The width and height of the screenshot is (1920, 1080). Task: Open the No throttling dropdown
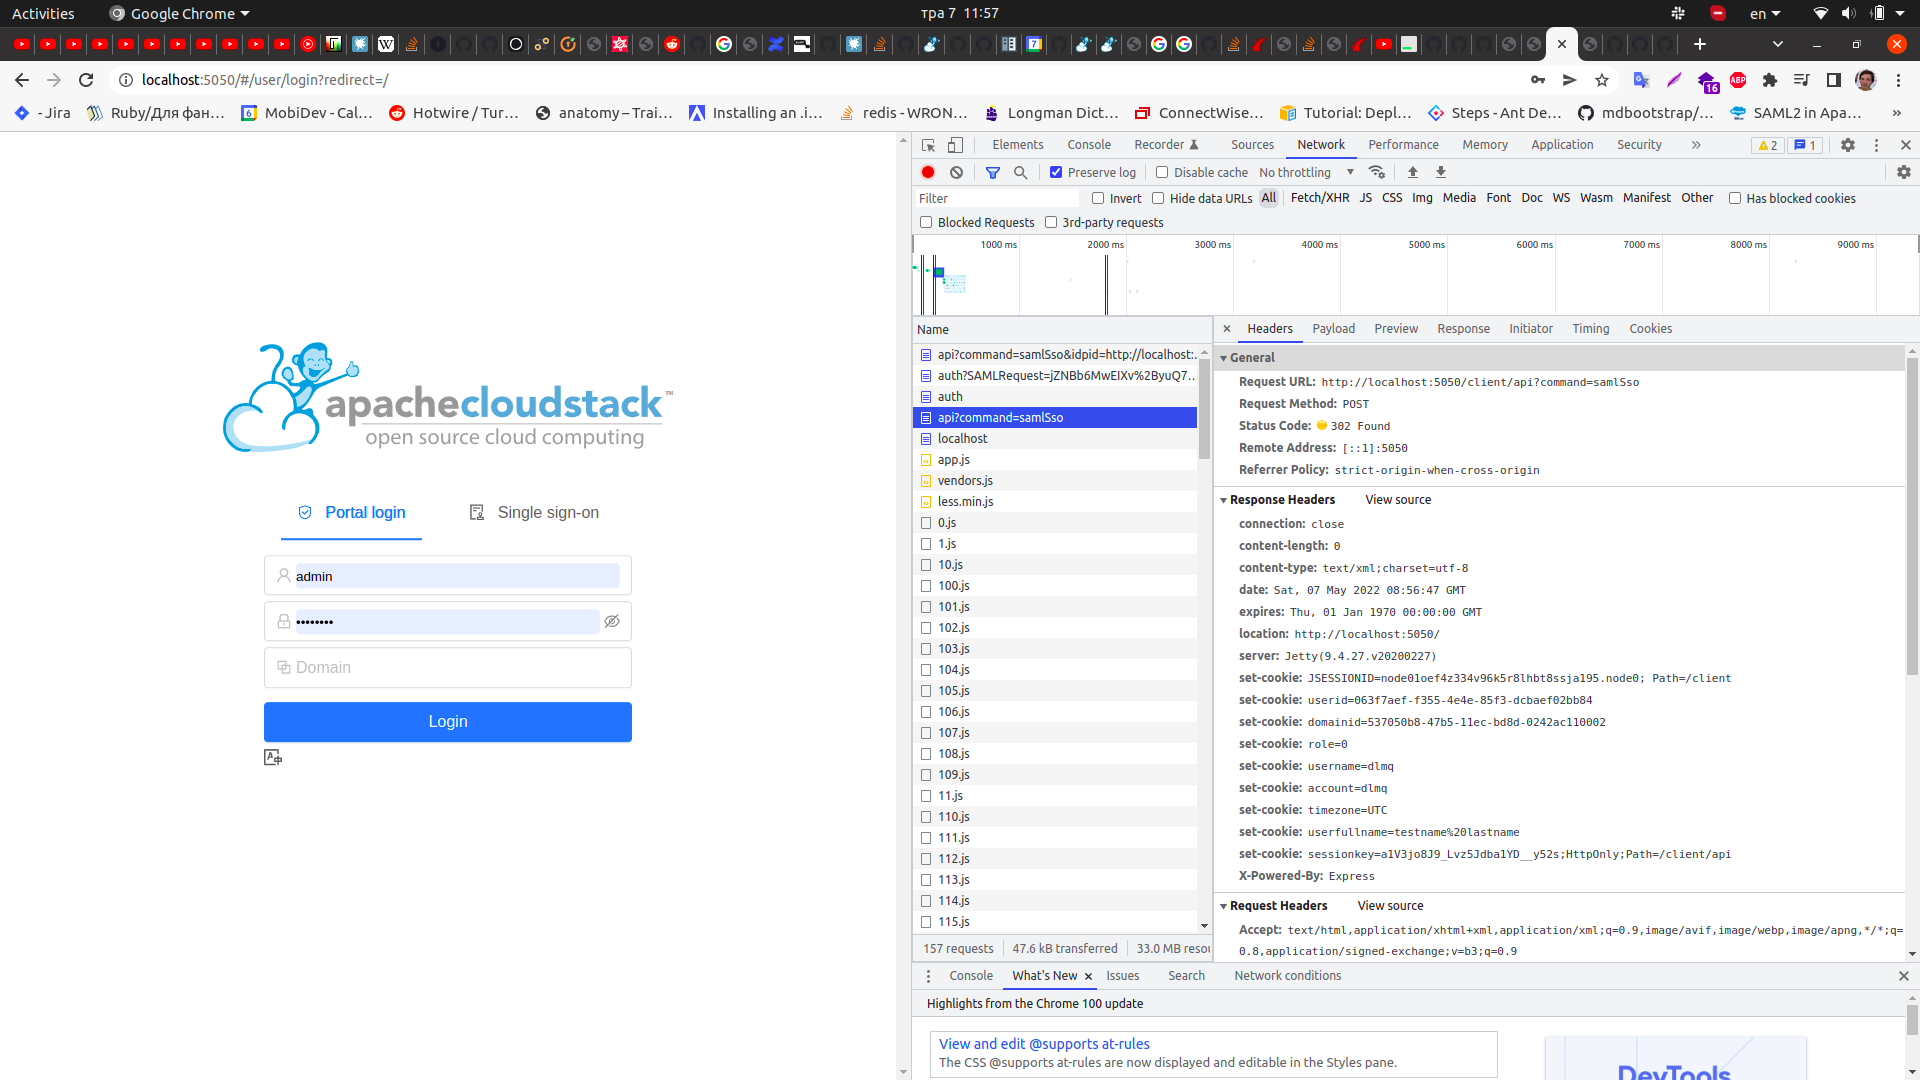click(x=1306, y=172)
